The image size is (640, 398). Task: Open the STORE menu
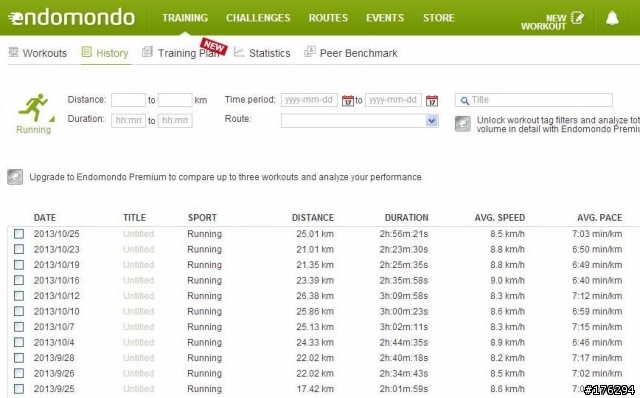pos(439,18)
